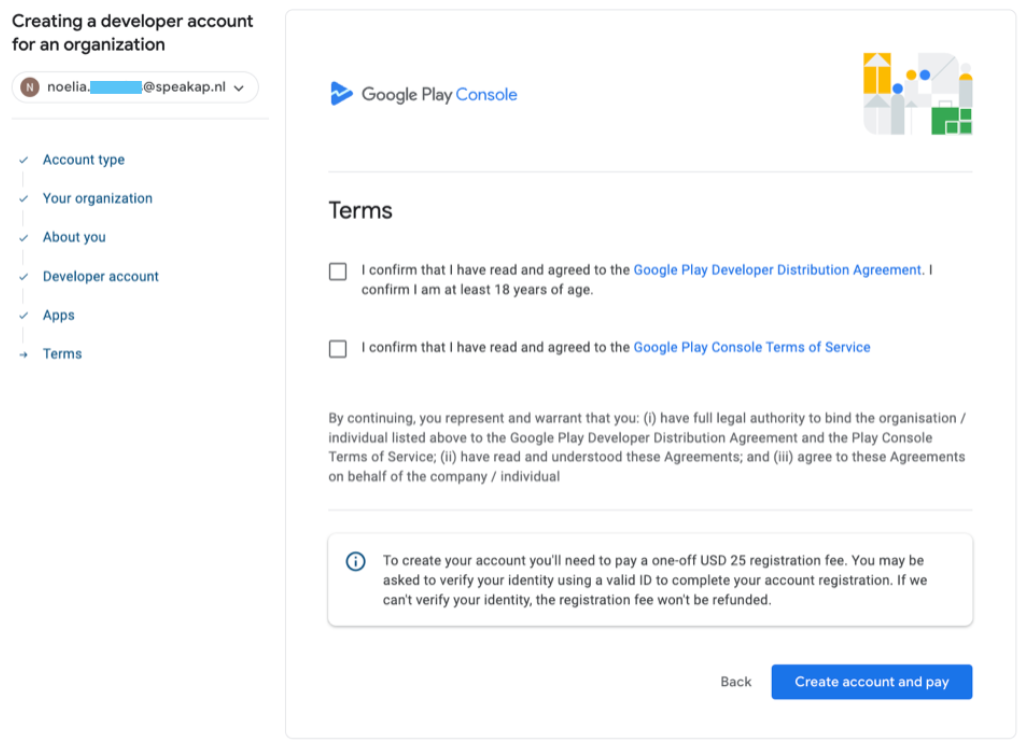
Task: Select the Terms step in sidebar
Action: pos(62,354)
